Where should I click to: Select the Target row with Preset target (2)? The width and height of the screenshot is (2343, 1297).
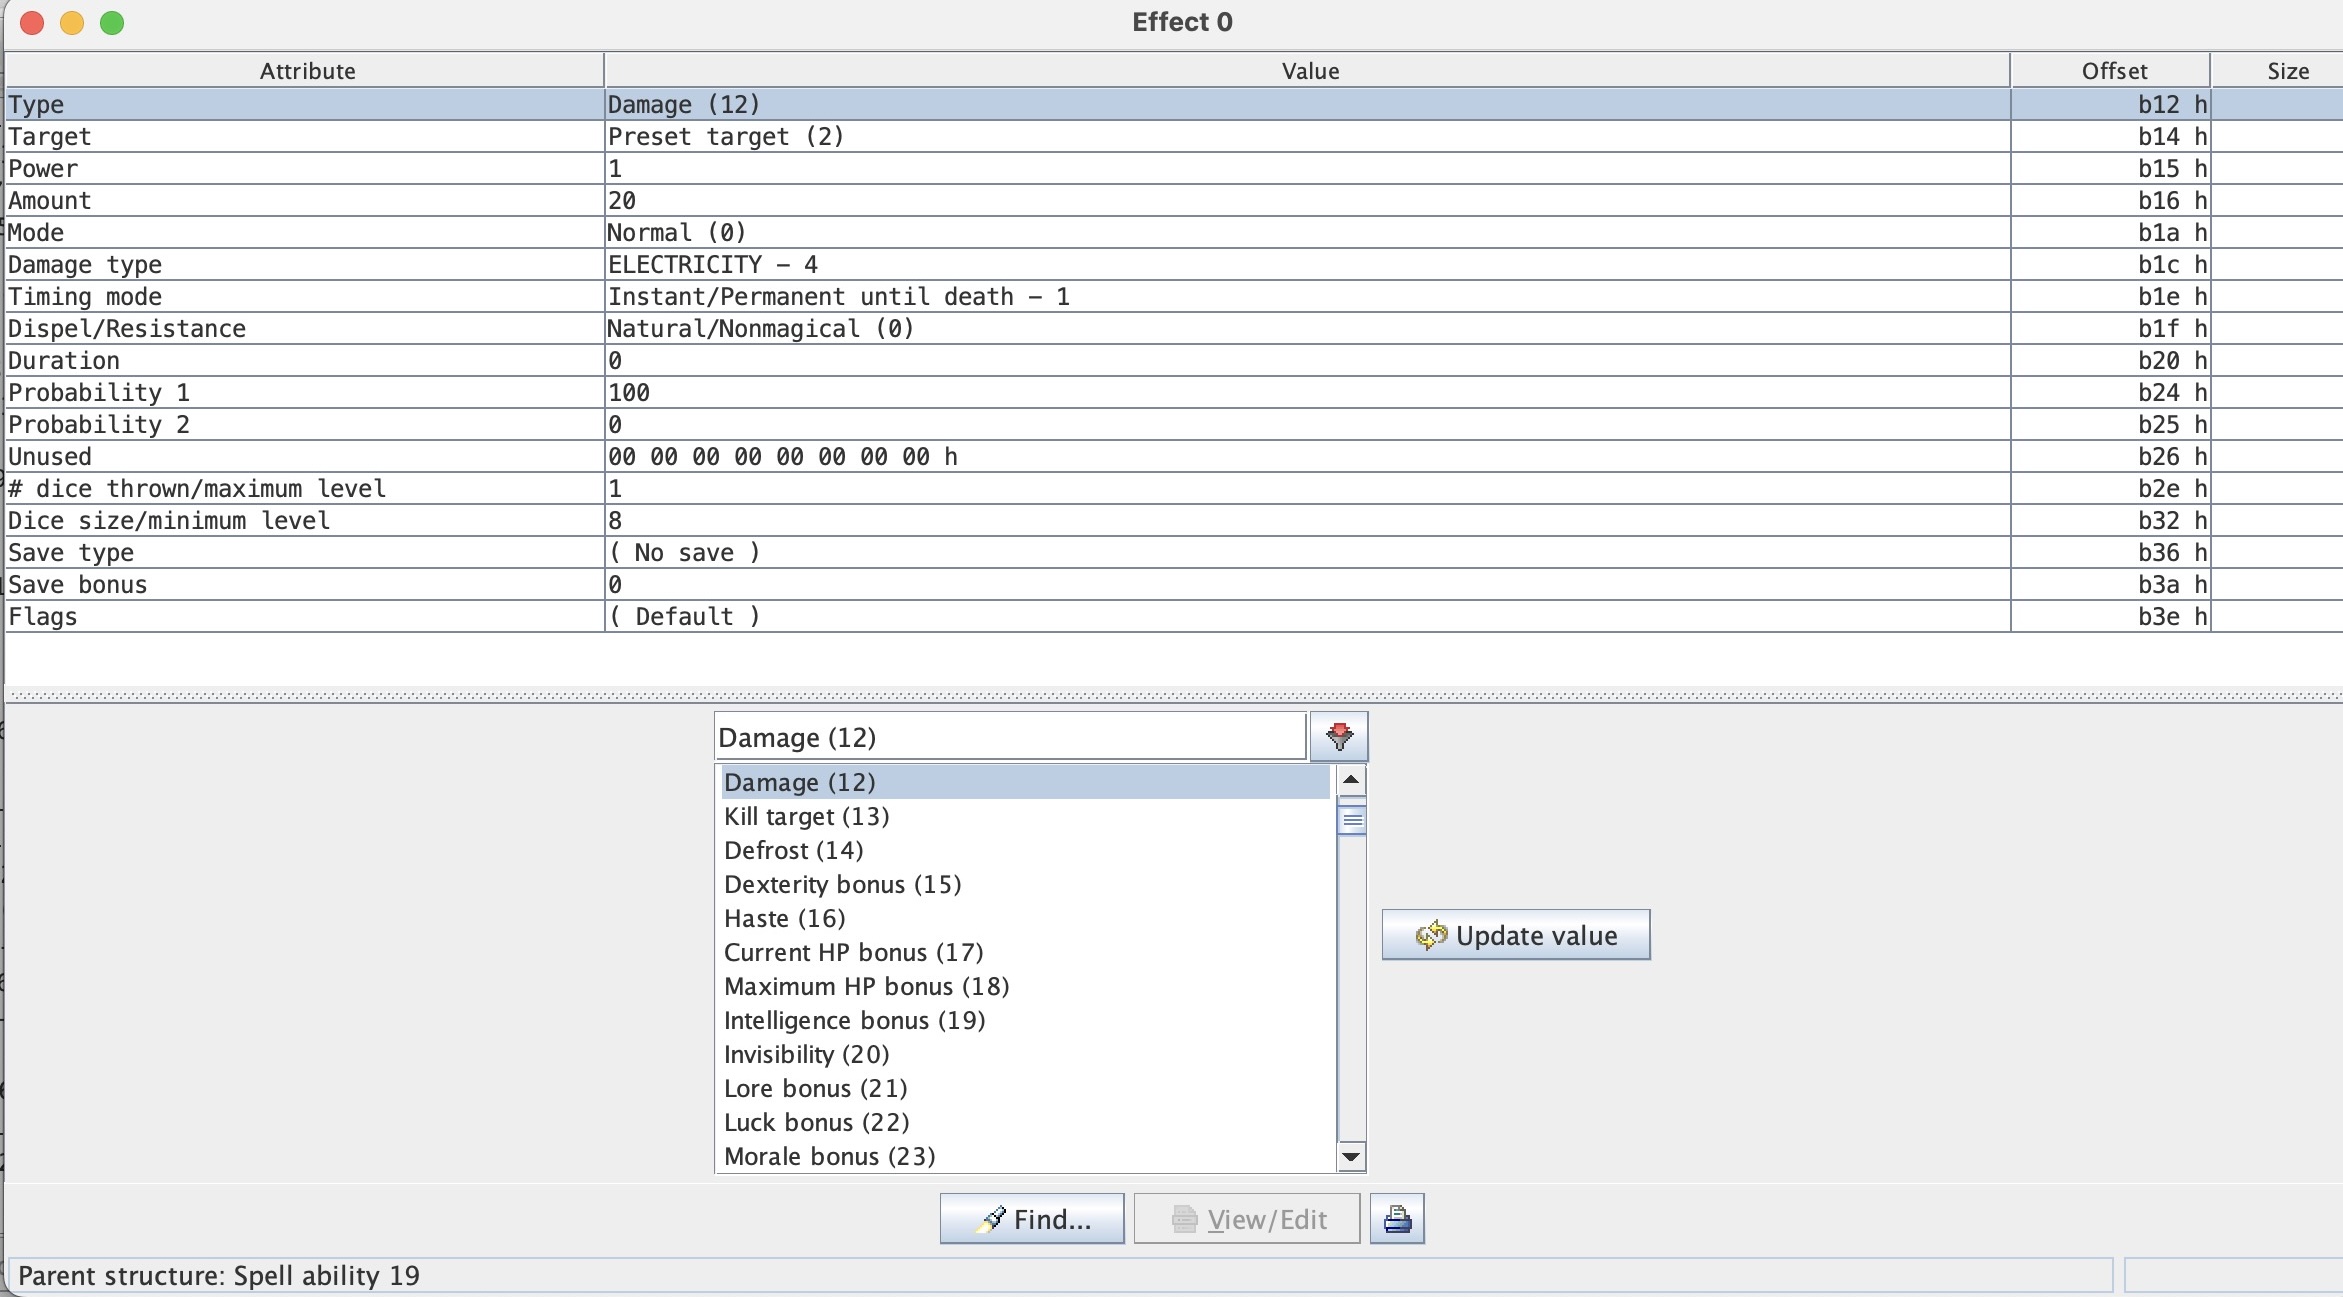point(1174,136)
